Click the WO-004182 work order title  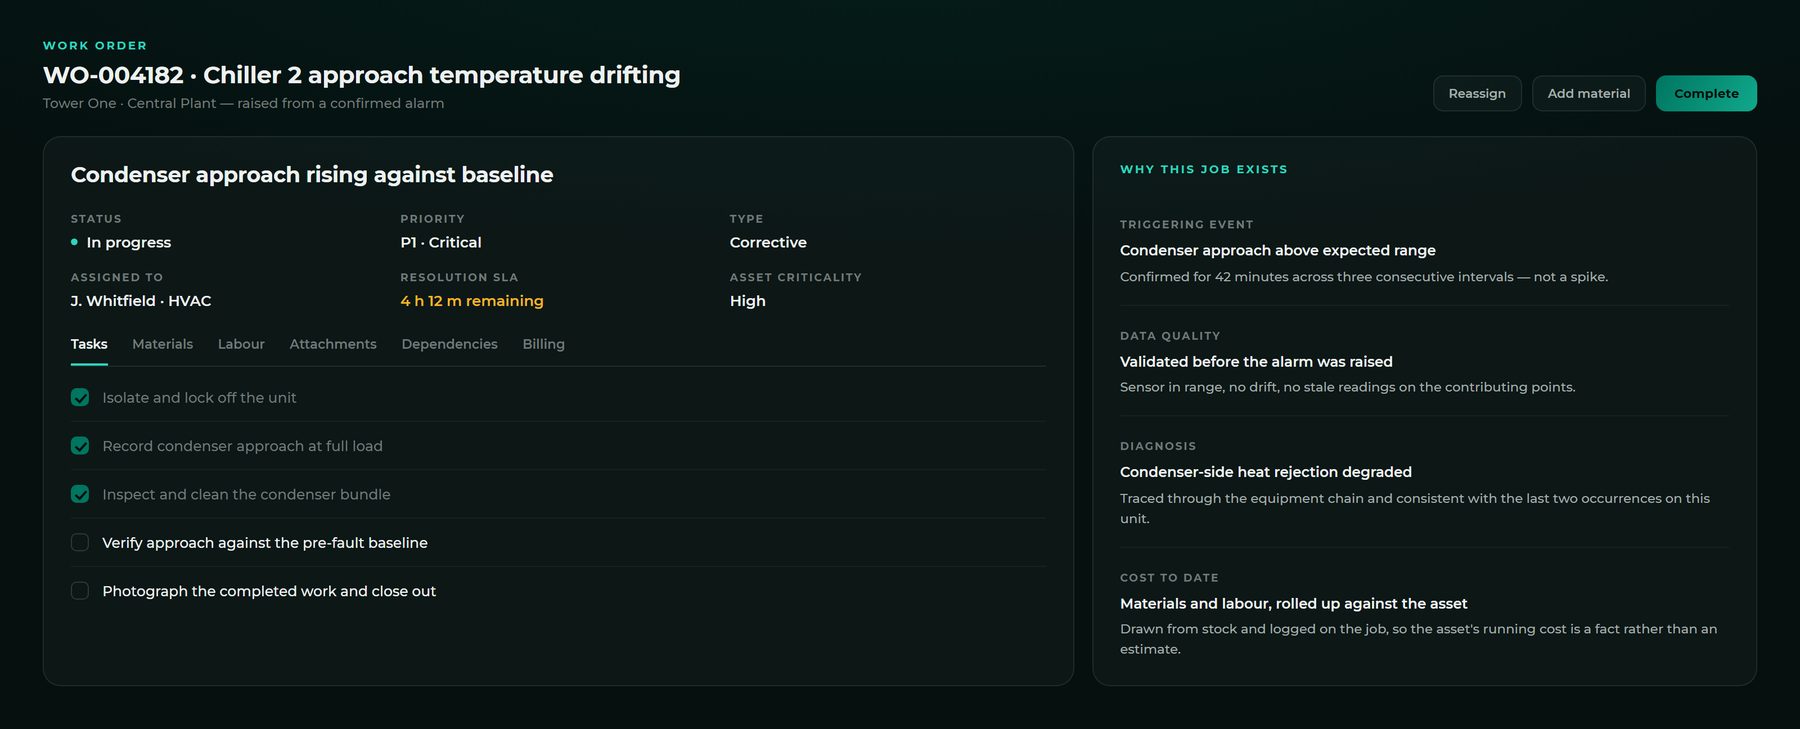361,75
